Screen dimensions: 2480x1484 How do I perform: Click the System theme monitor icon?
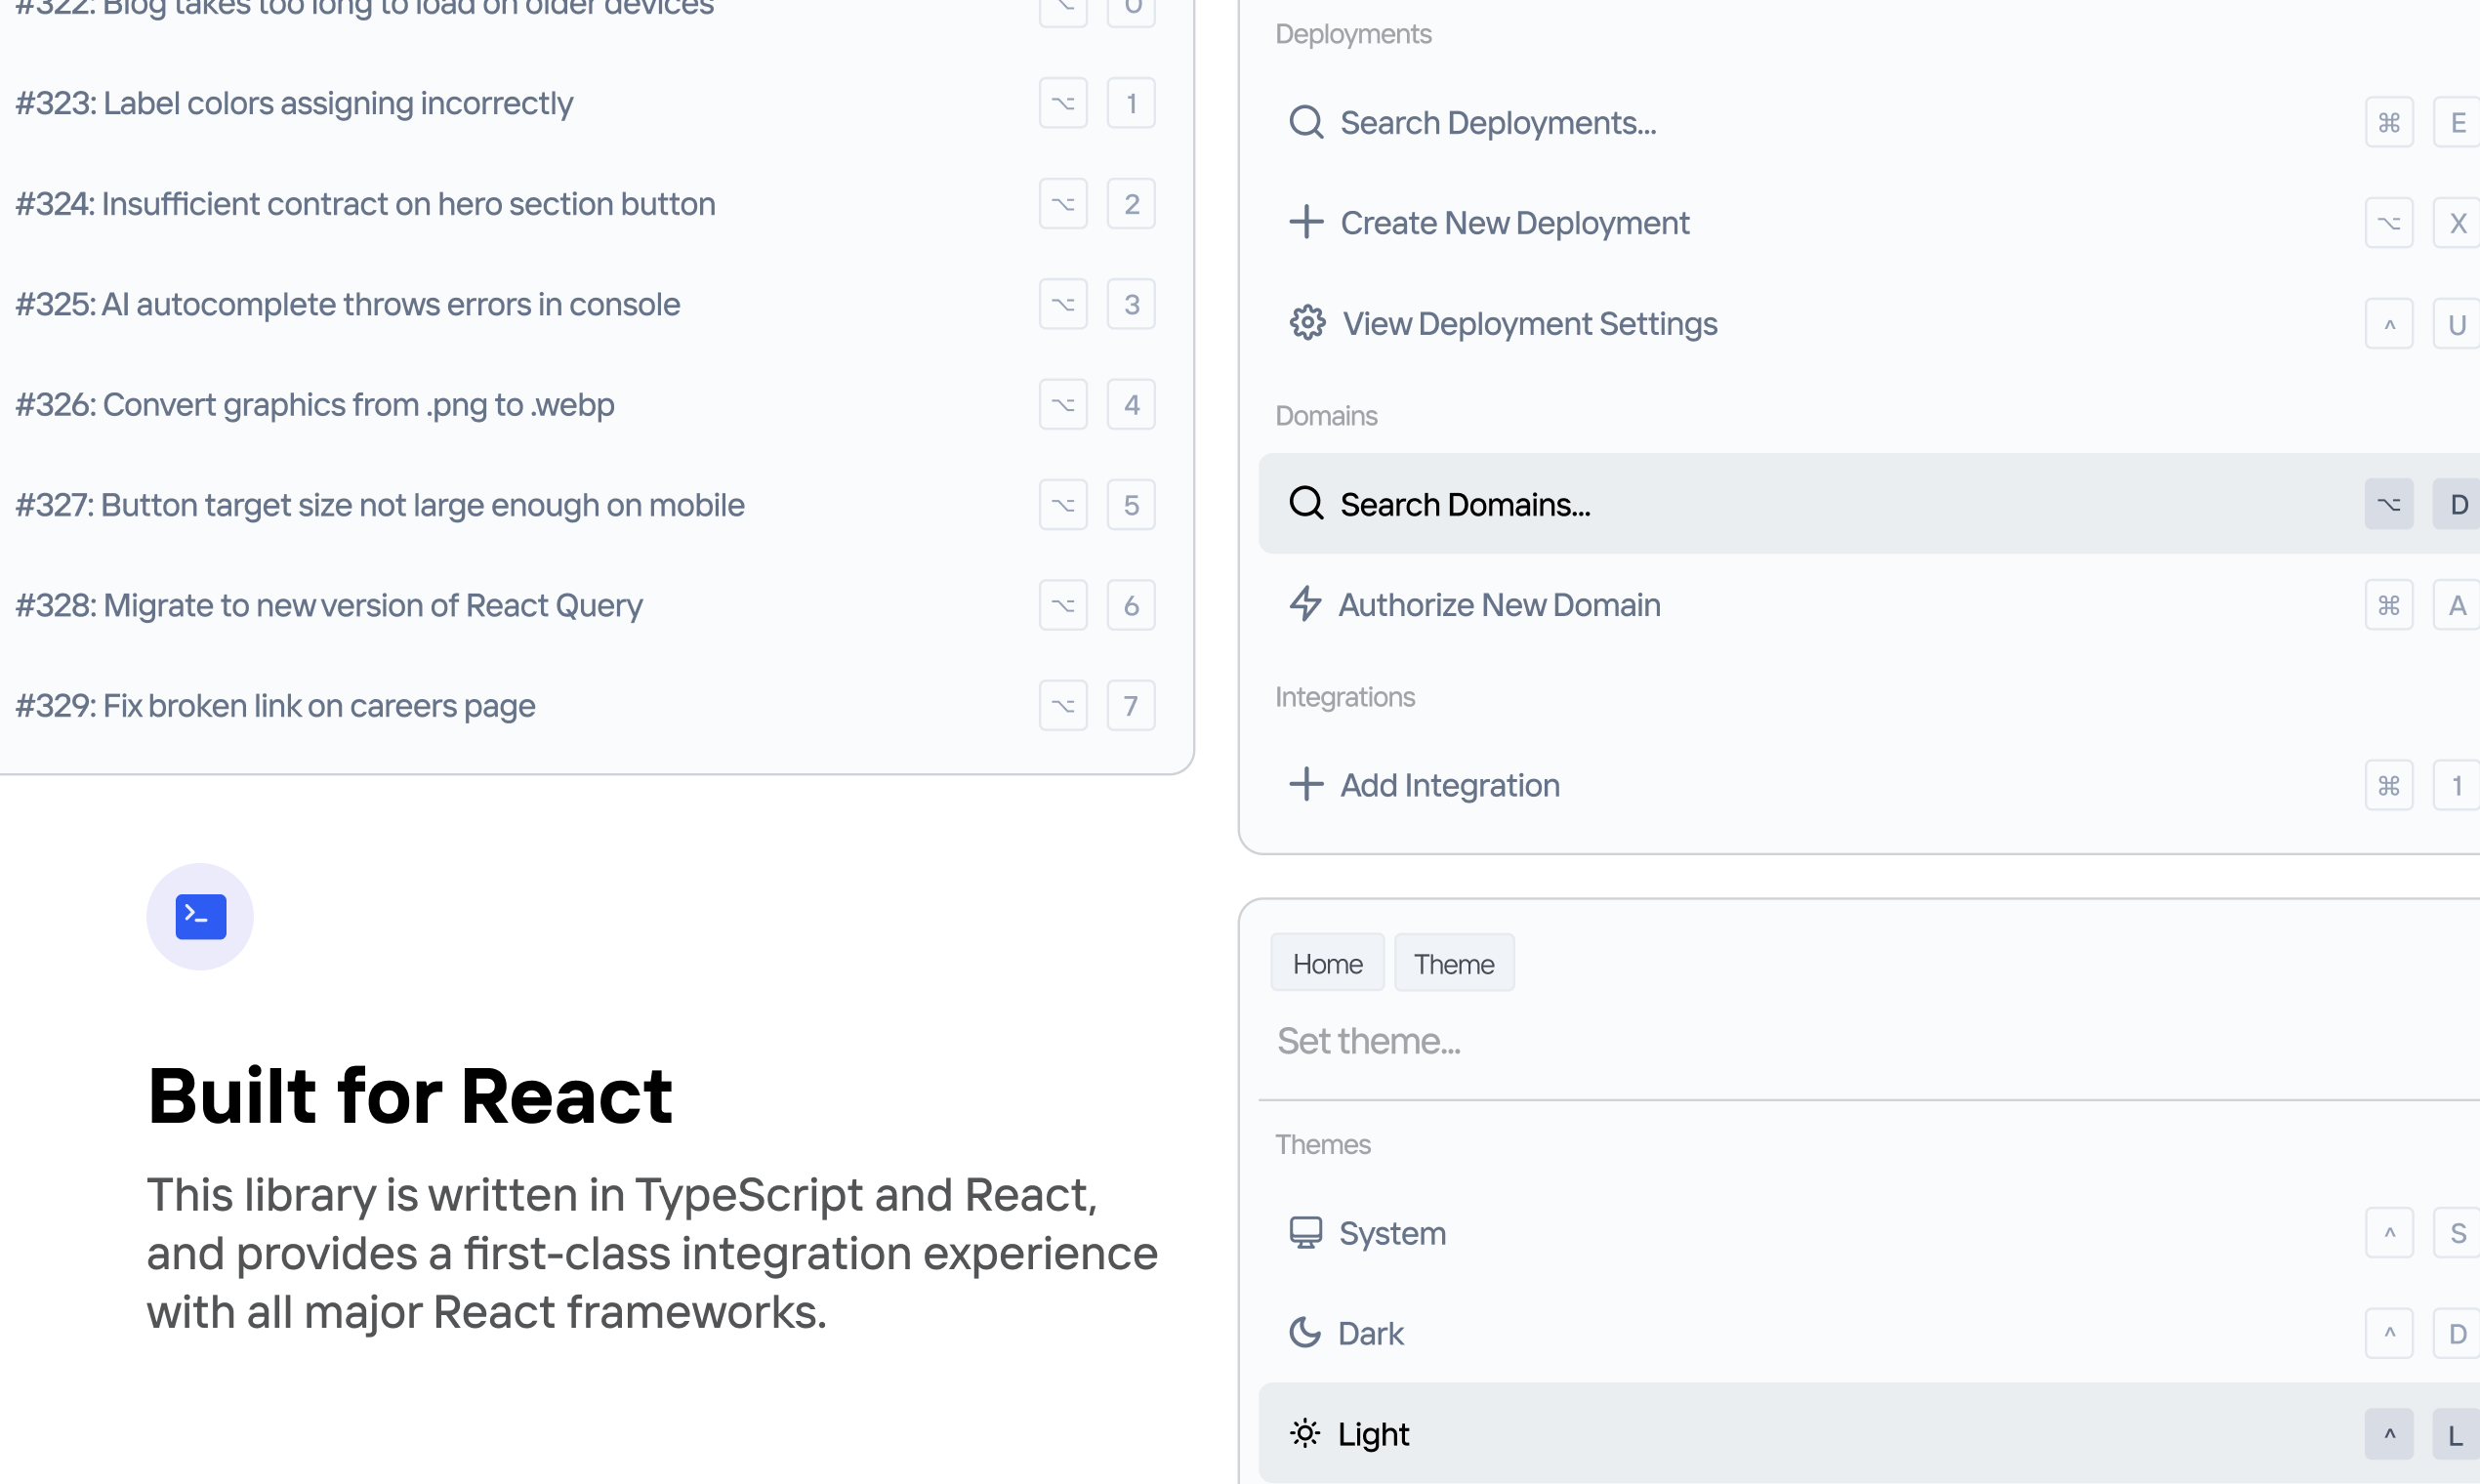pyautogui.click(x=1305, y=1231)
